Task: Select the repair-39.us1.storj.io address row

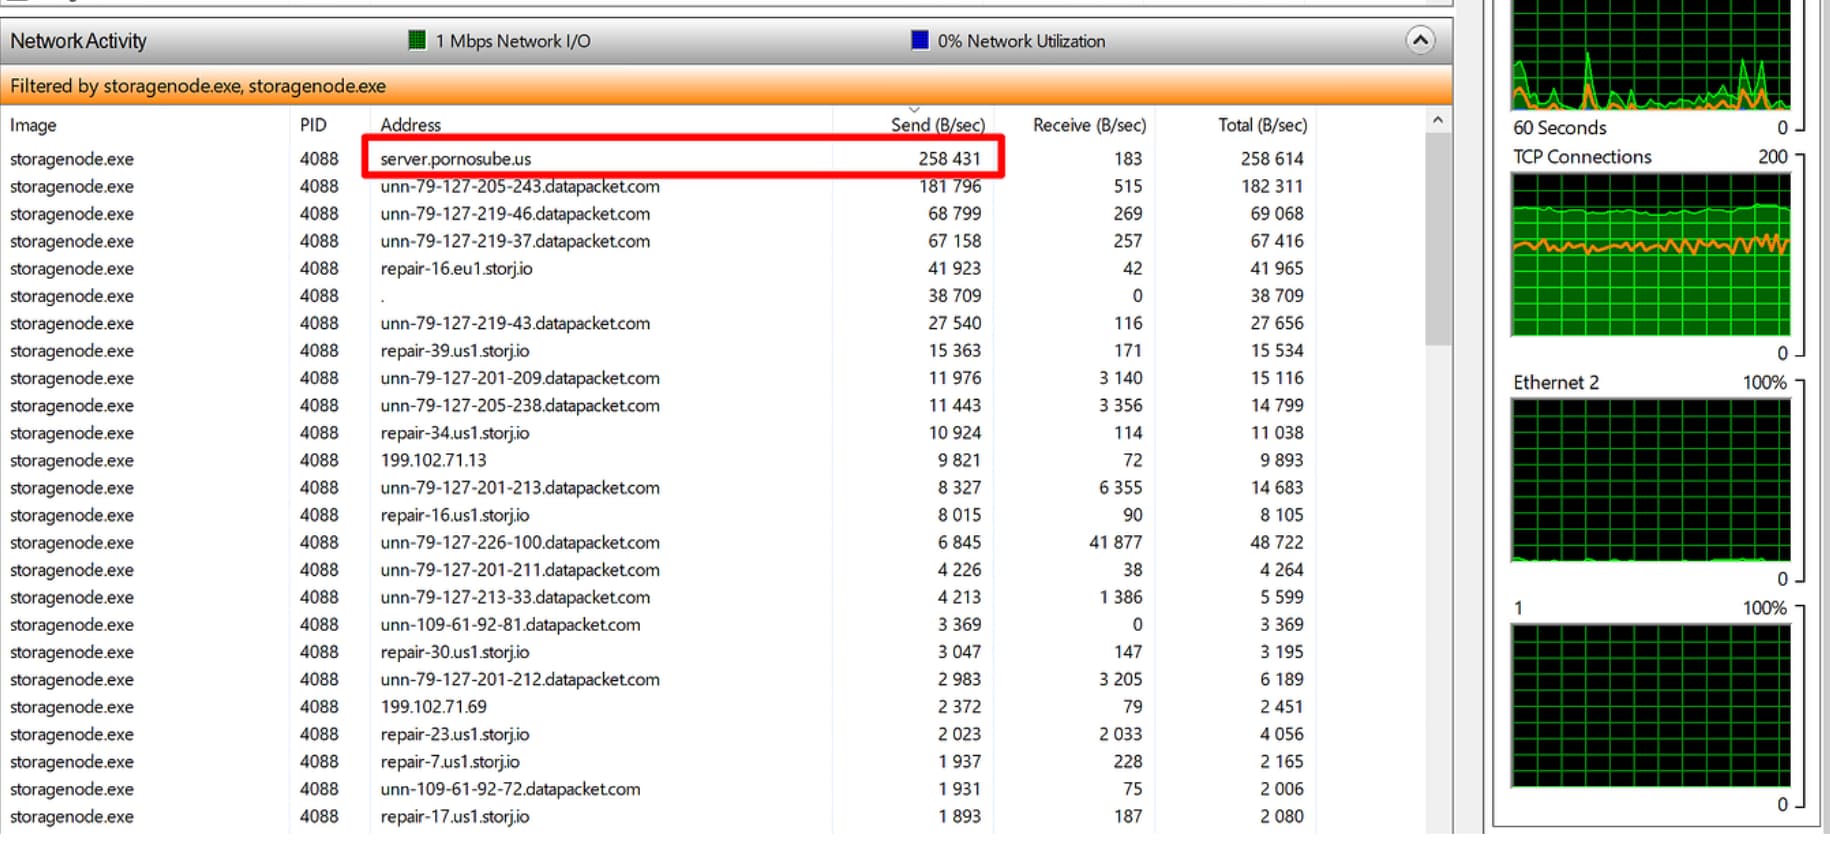Action: click(660, 350)
